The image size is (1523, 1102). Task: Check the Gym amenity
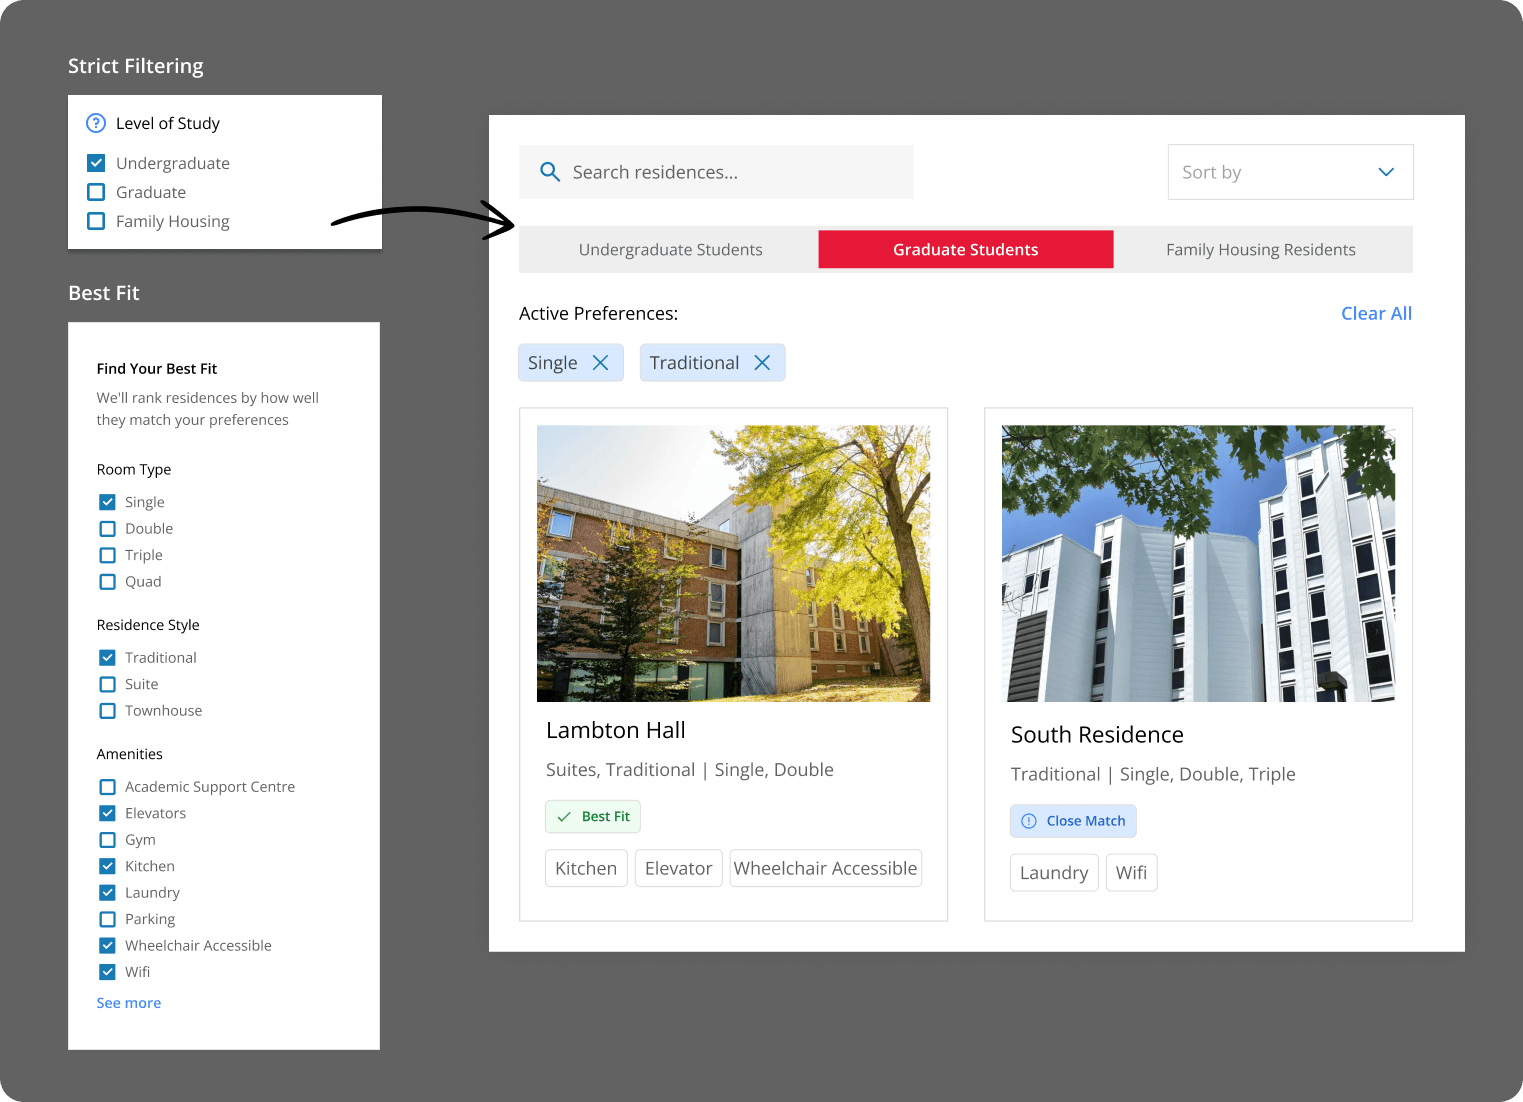point(107,840)
